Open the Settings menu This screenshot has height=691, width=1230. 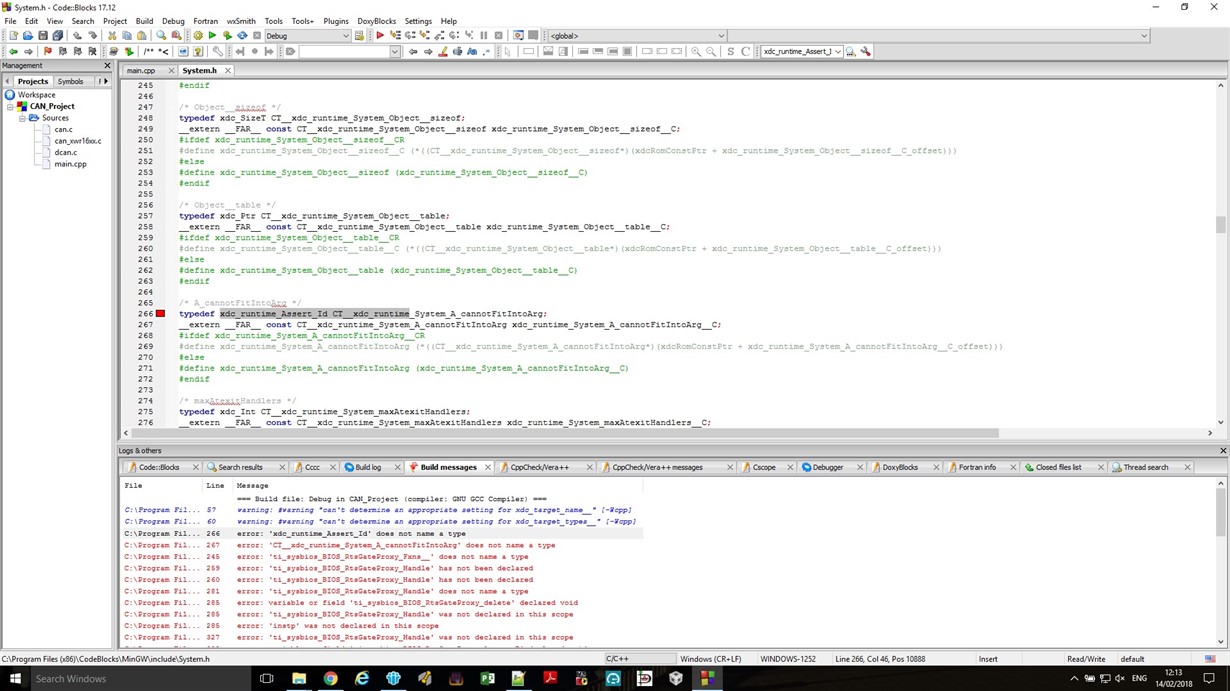tap(418, 21)
